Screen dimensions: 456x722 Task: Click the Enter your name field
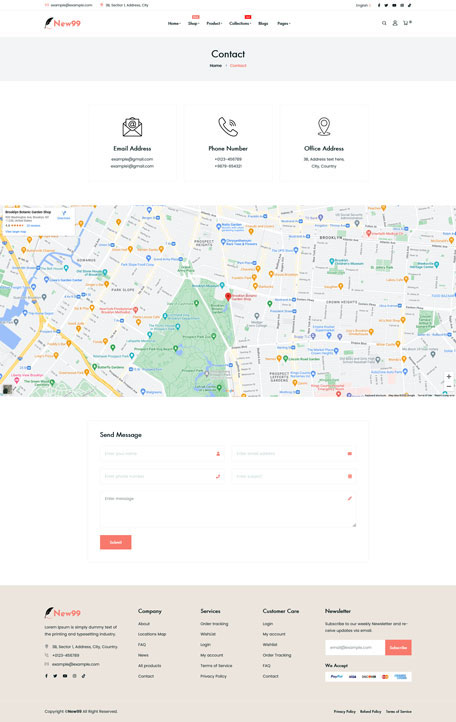pyautogui.click(x=162, y=454)
